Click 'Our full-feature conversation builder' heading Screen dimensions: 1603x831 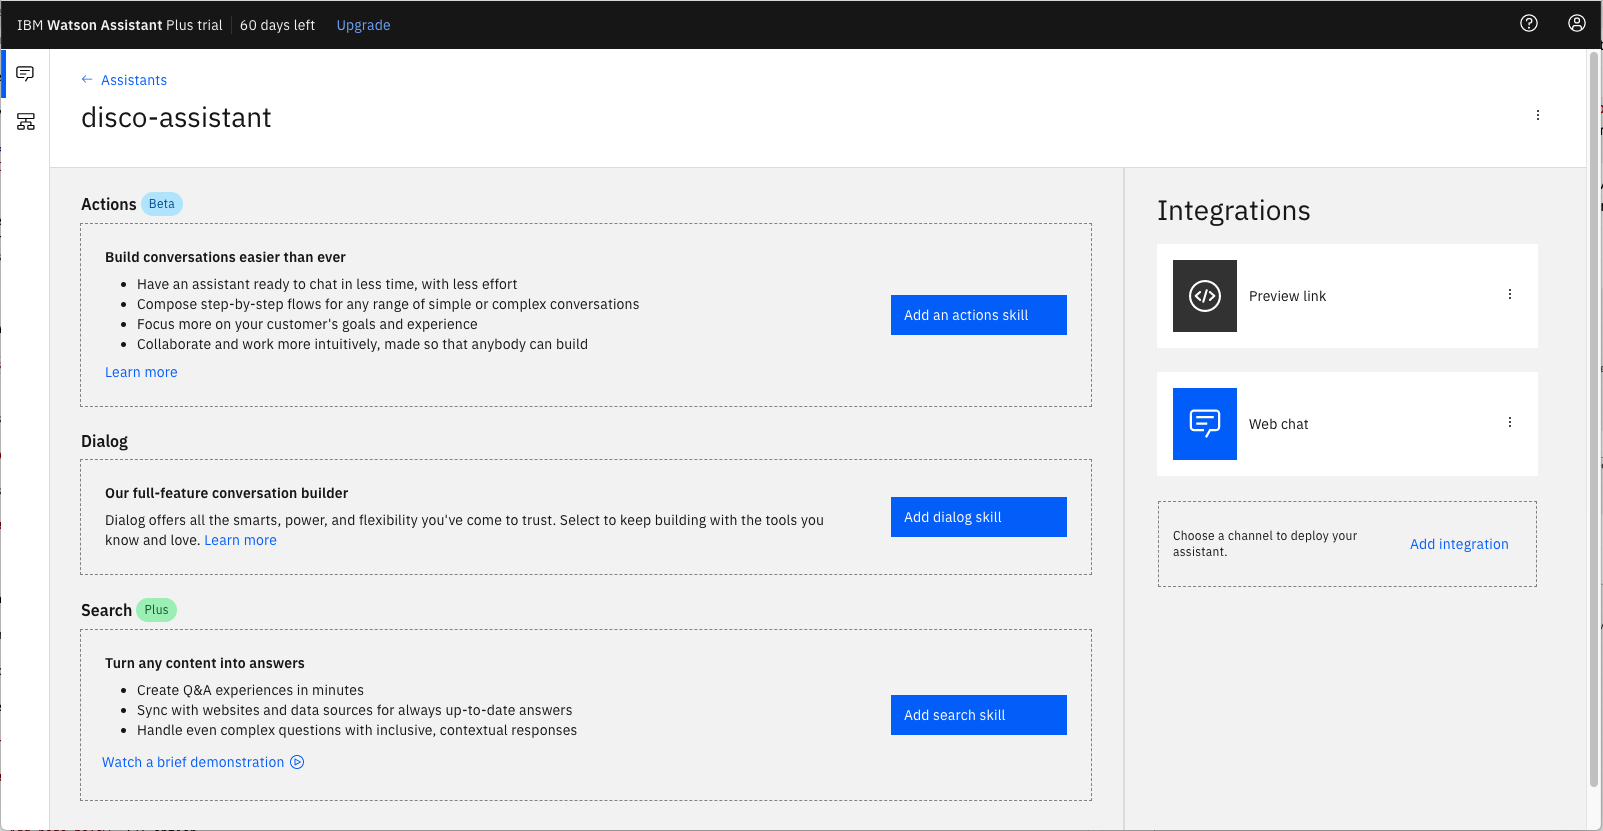point(227,493)
